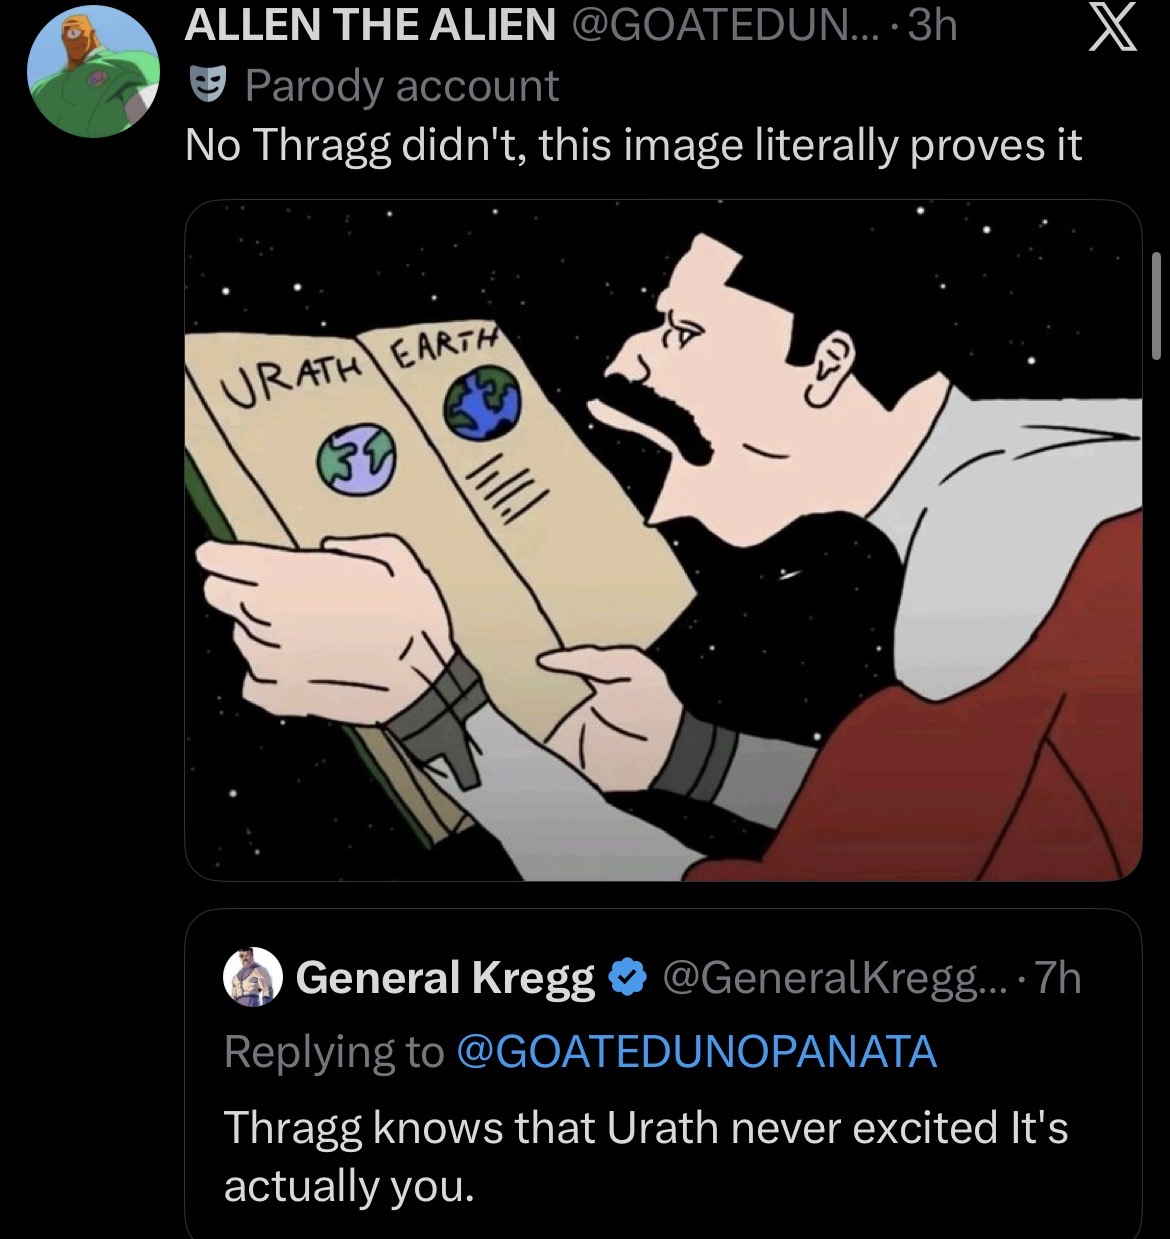Open the quoted tweet's 7h timestamp
The width and height of the screenshot is (1170, 1239).
coord(1058,978)
